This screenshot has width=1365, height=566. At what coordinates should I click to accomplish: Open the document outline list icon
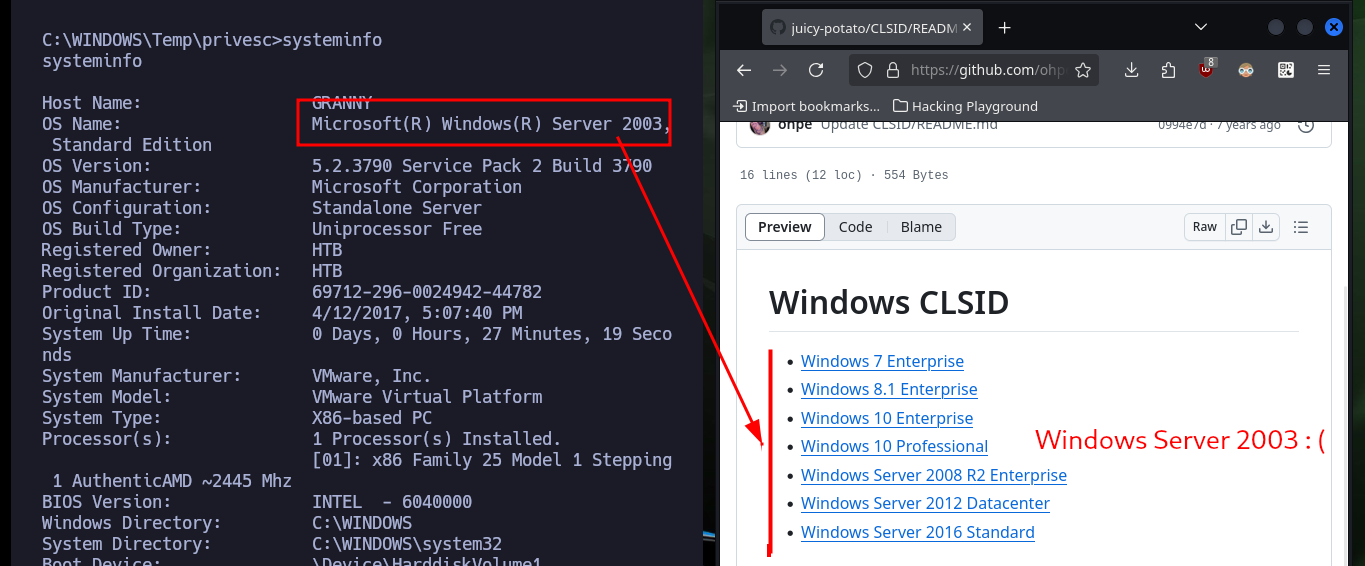(1301, 227)
